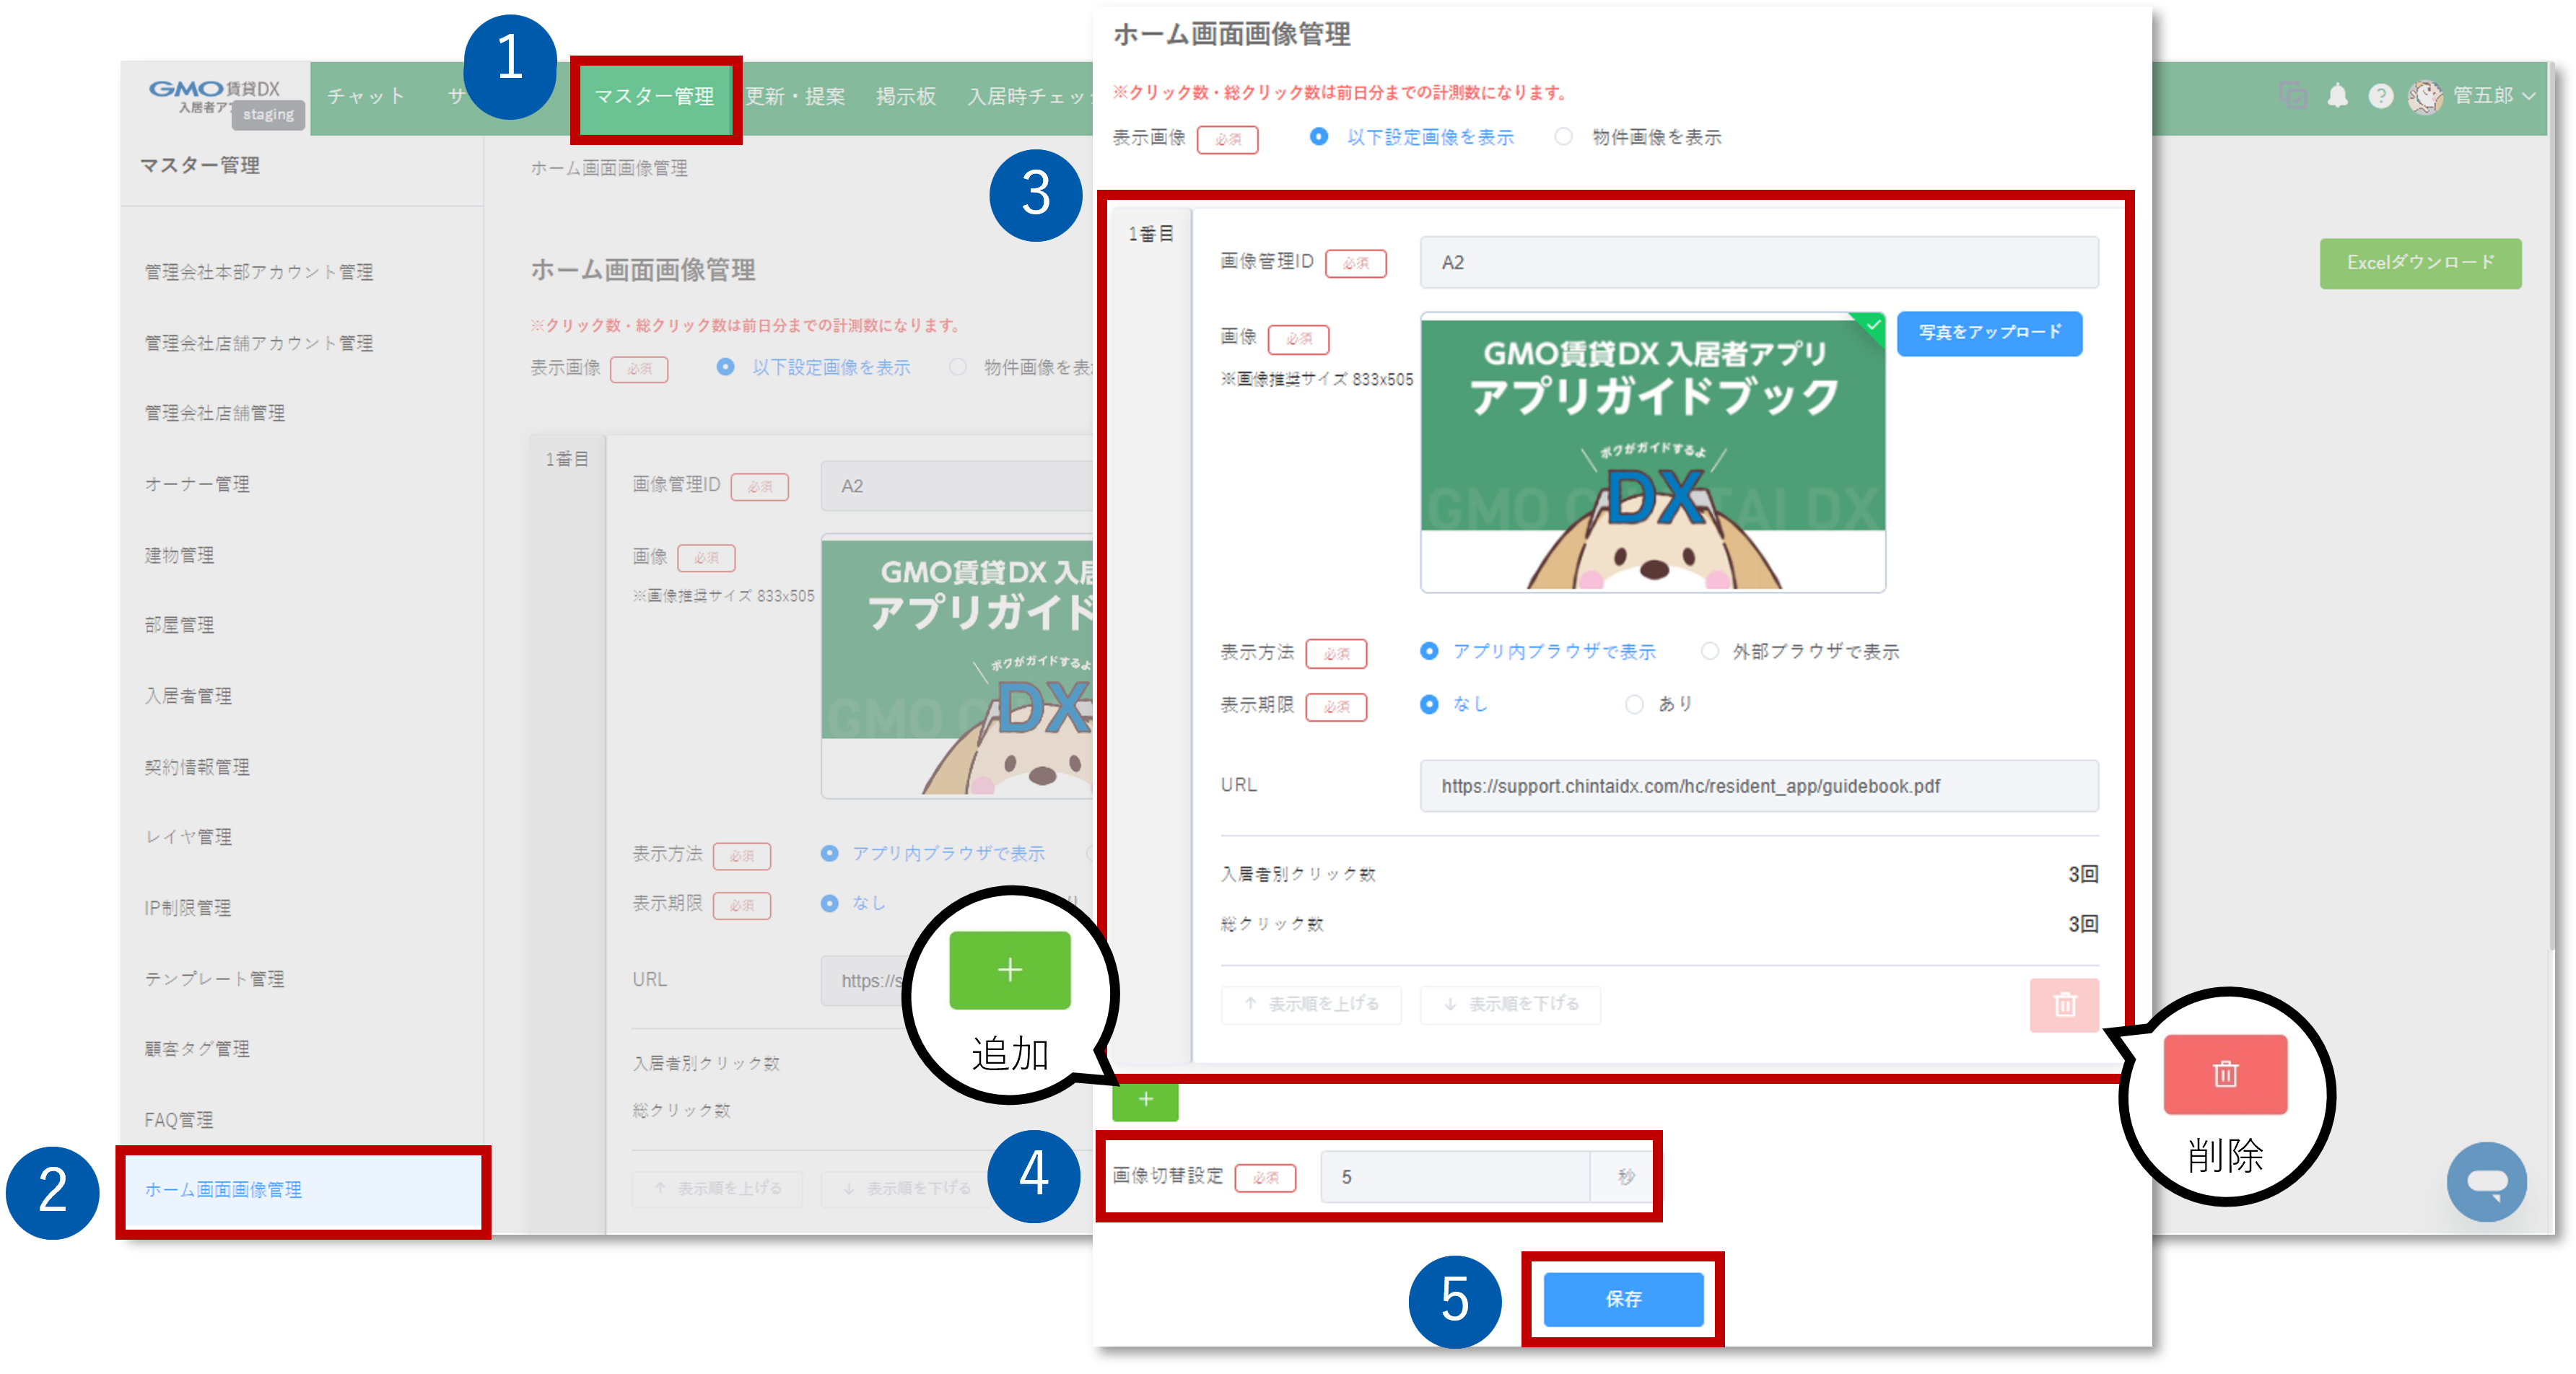This screenshot has width=2576, height=1374.
Task: Open the notifications bell icon
Action: [2339, 96]
